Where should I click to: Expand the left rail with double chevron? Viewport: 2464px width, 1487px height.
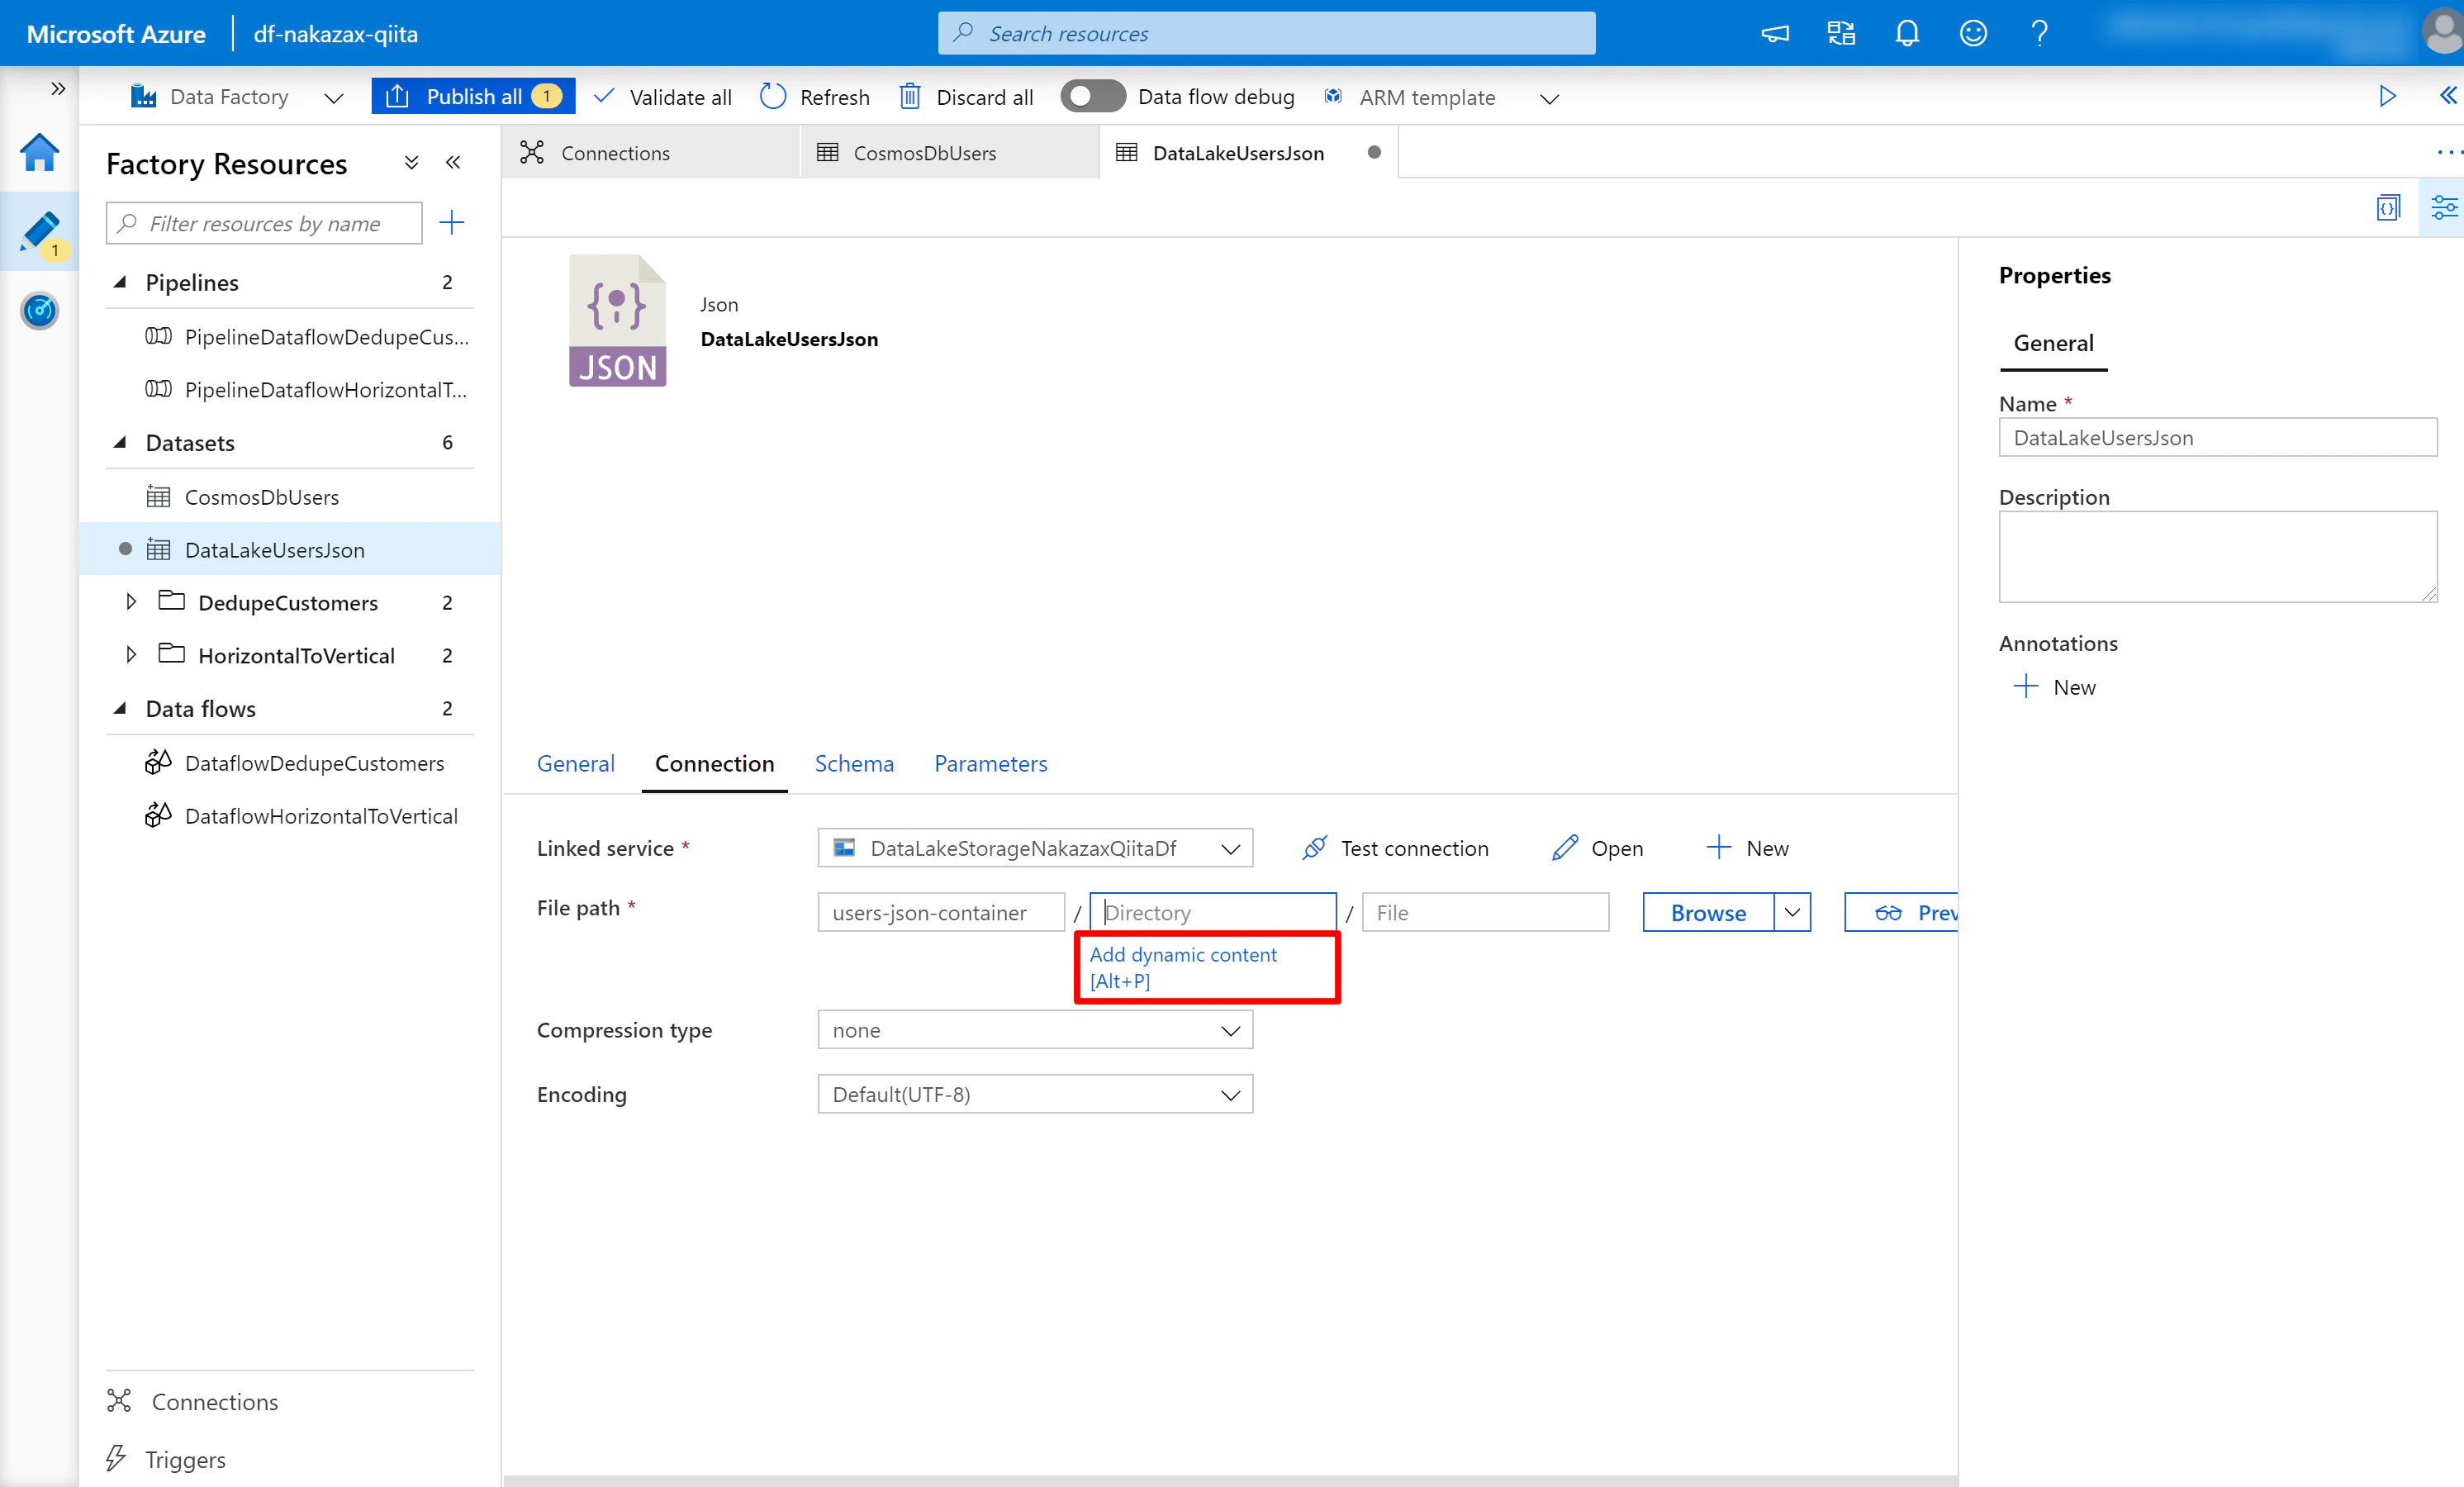[58, 88]
